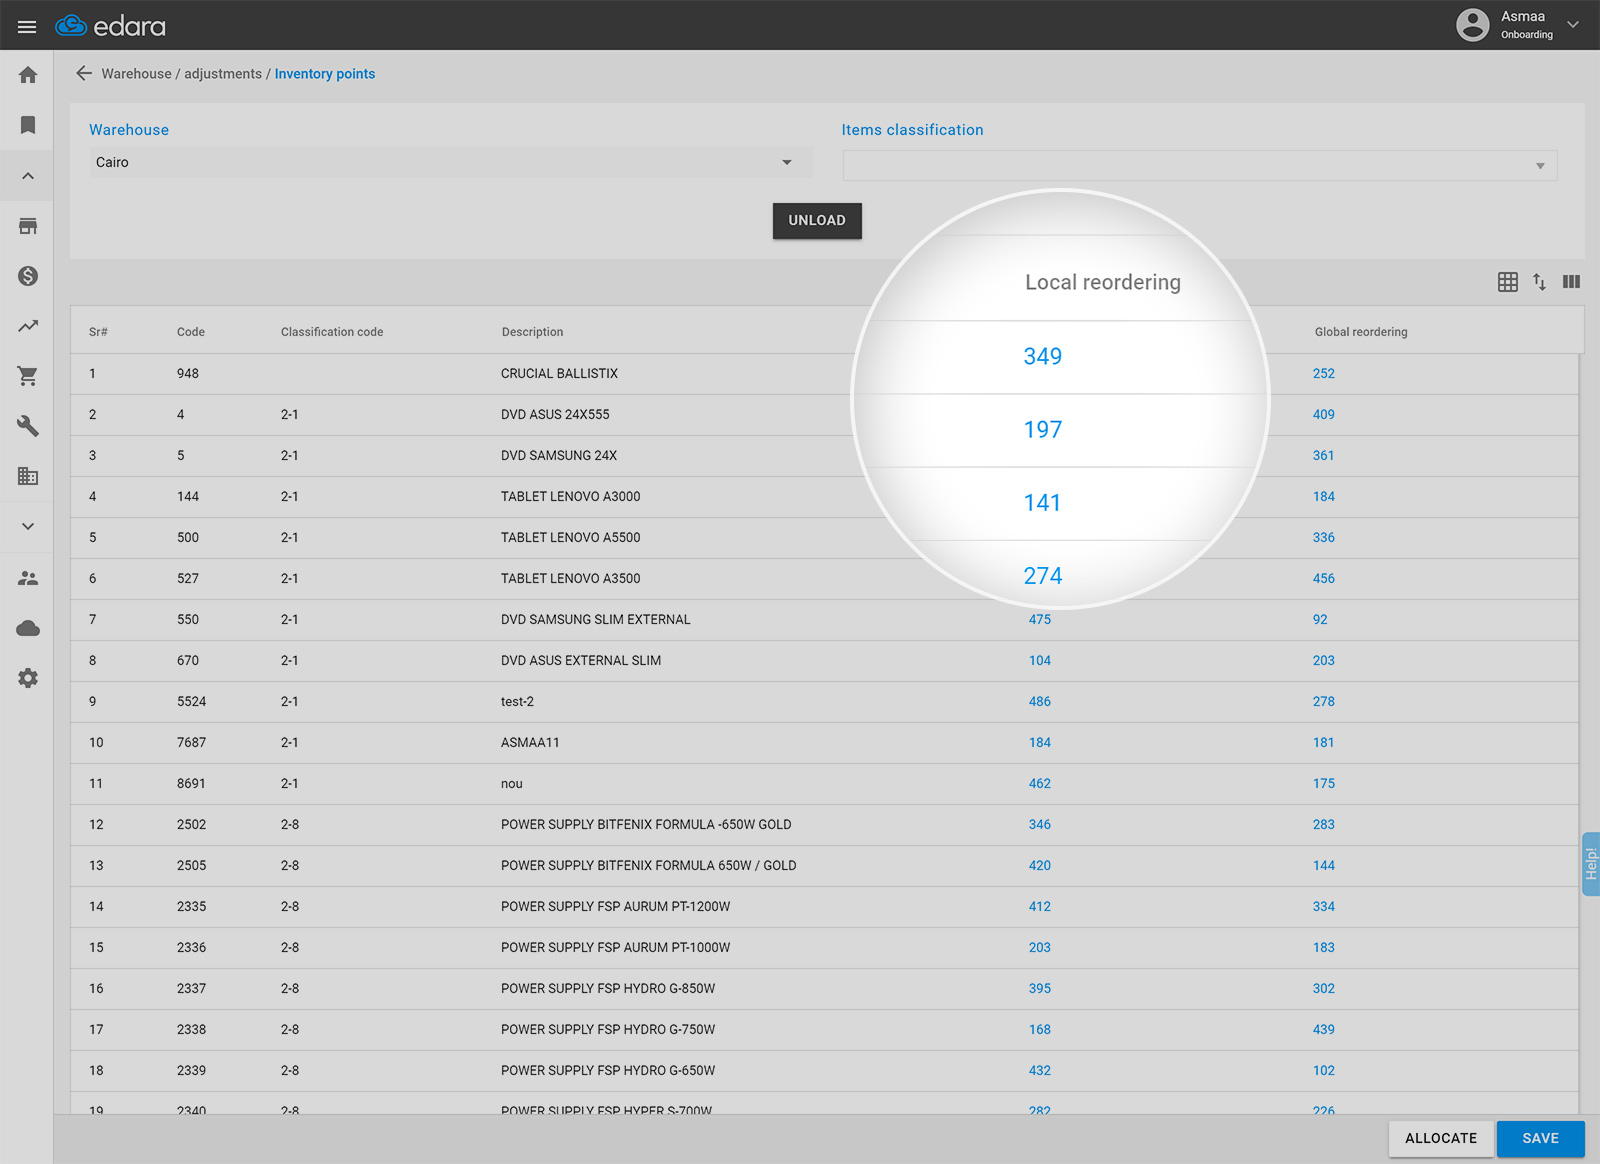
Task: Click the sort arrows icon
Action: 1539,282
